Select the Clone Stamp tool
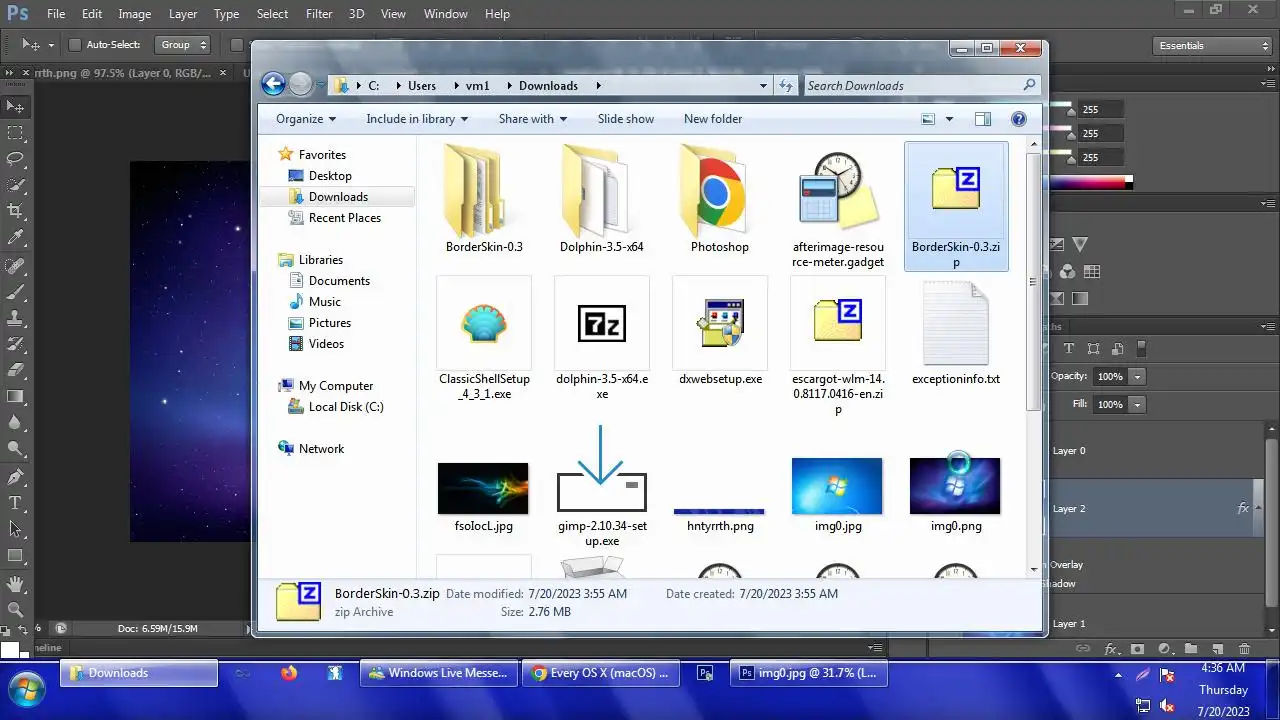The height and width of the screenshot is (720, 1280). click(x=15, y=318)
